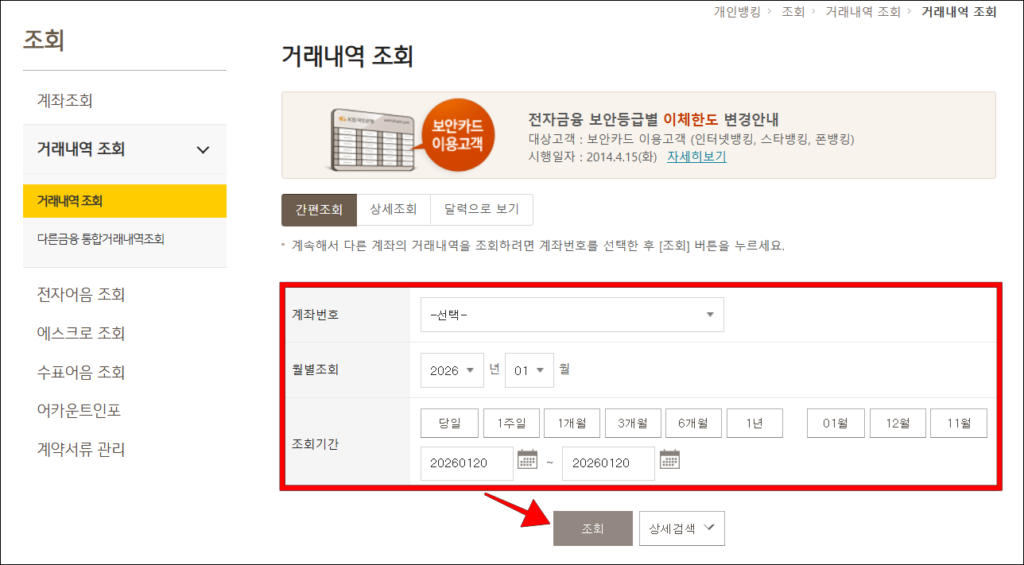
Task: Select the 1주일 period button
Action: point(511,423)
